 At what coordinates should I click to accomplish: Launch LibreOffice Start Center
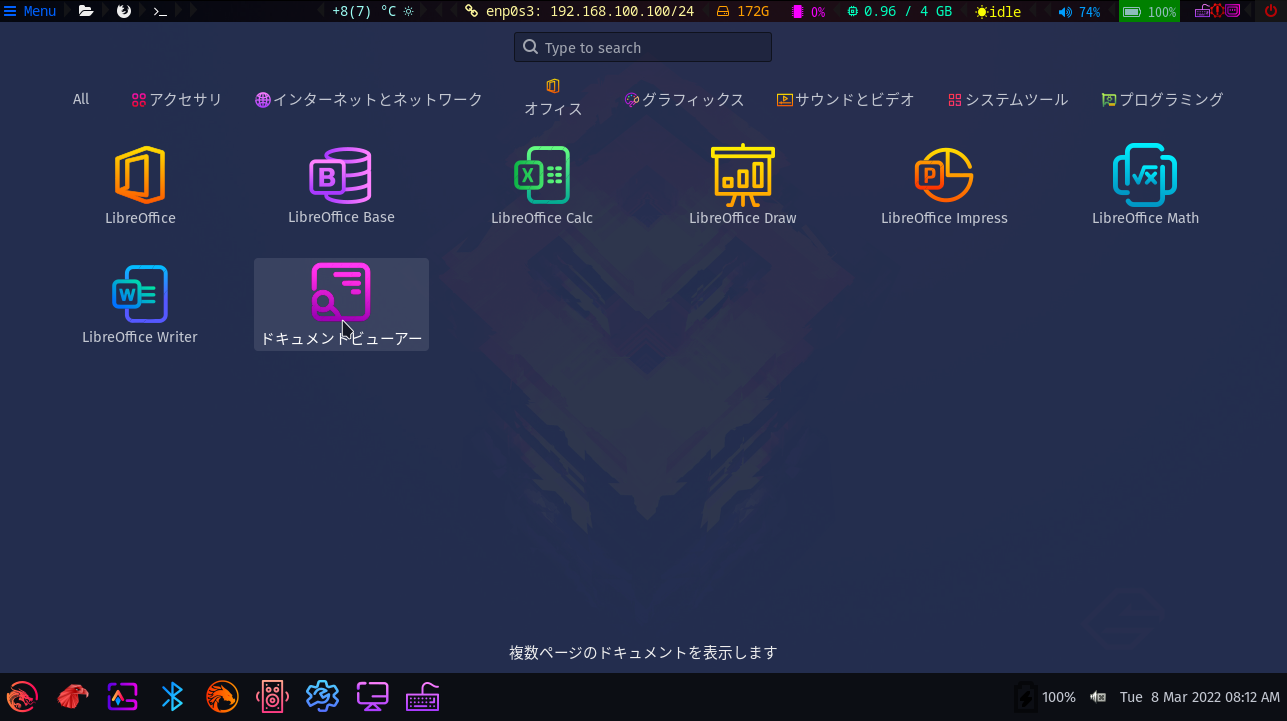click(140, 186)
